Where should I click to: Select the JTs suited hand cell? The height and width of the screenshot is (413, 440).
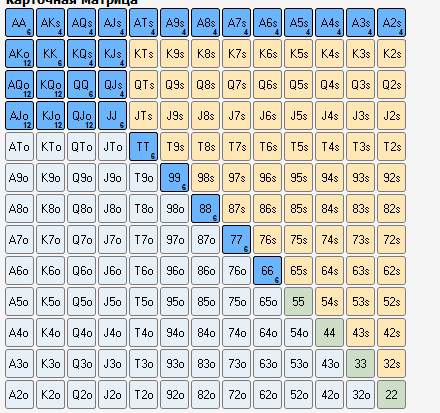tap(143, 116)
